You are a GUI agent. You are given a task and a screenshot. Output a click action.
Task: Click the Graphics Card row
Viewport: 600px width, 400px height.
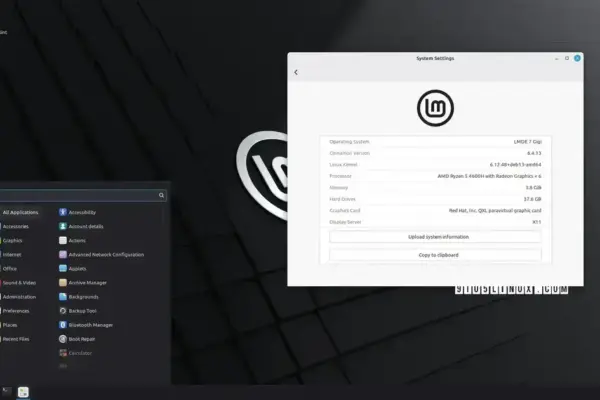(435, 211)
